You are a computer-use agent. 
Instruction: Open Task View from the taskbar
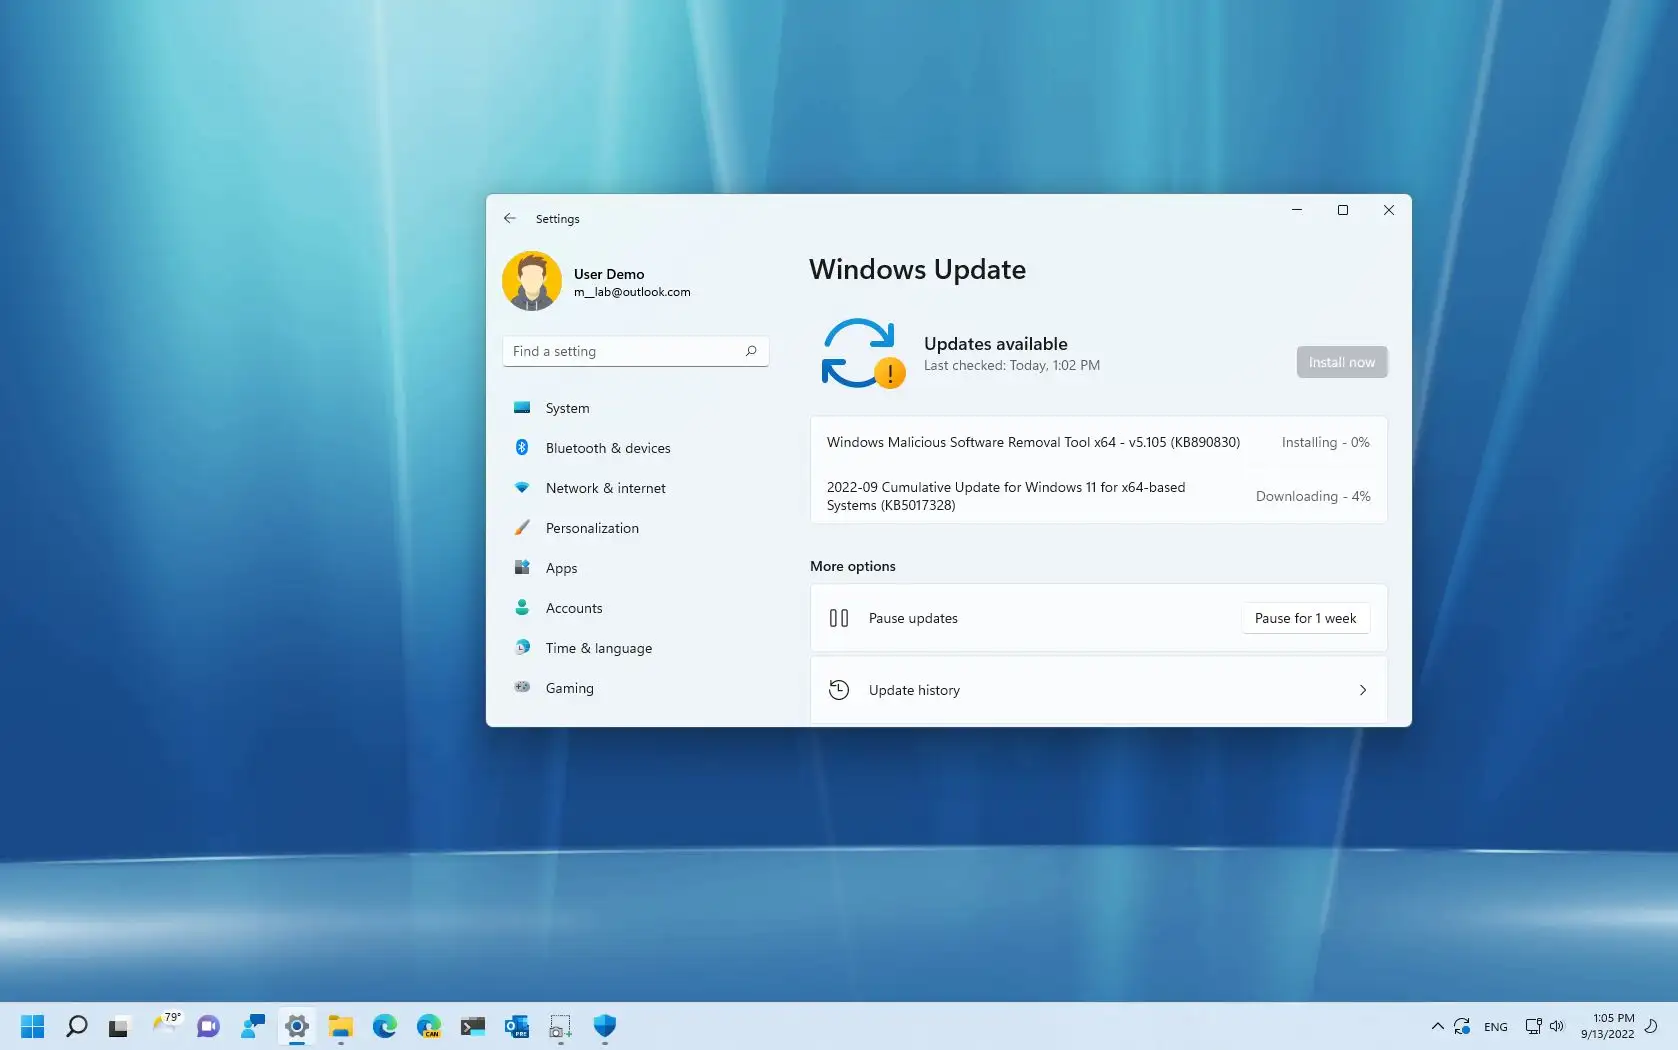[x=119, y=1026]
